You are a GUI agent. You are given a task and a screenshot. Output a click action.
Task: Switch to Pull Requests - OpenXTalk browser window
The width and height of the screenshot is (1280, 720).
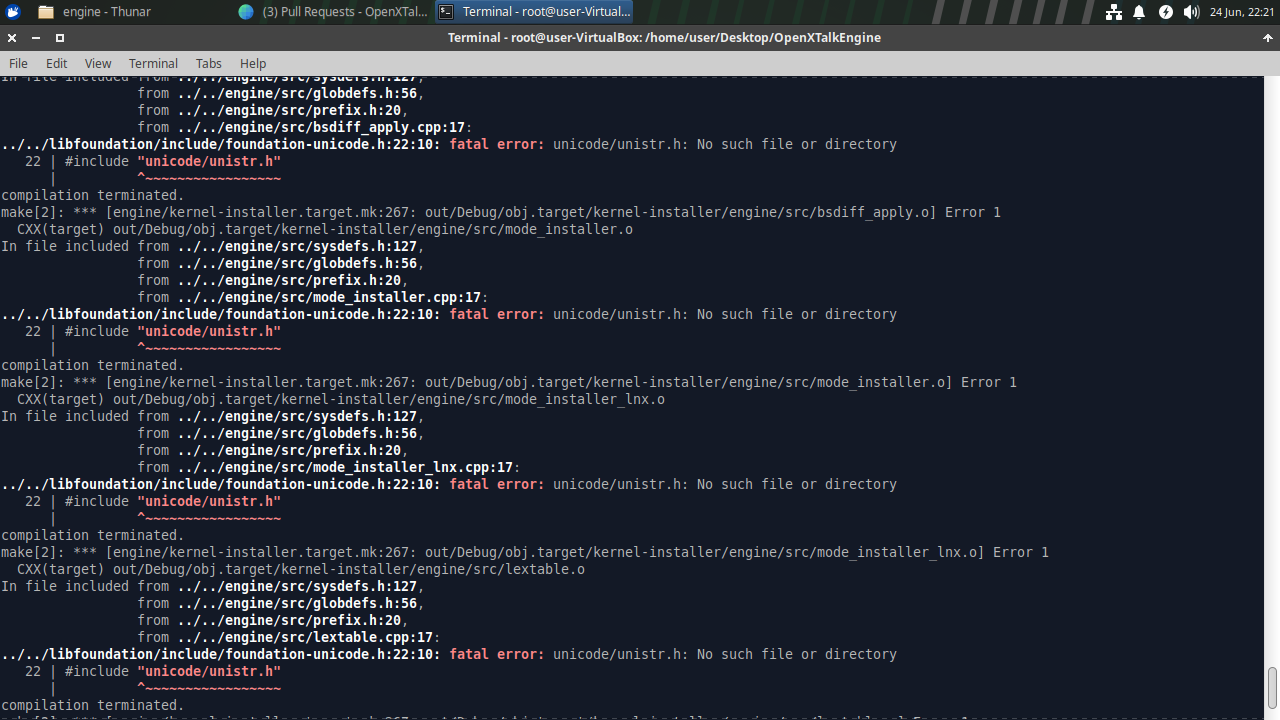[x=331, y=12]
